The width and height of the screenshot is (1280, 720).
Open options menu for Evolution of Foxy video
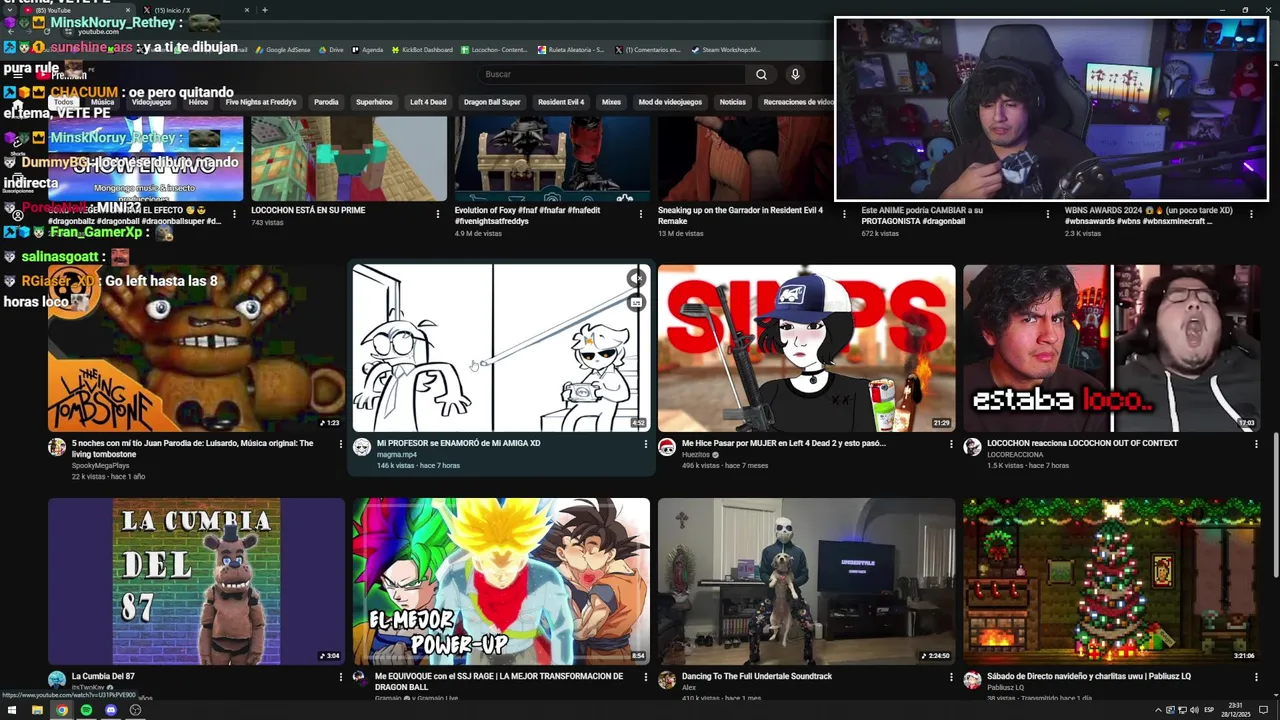(641, 213)
